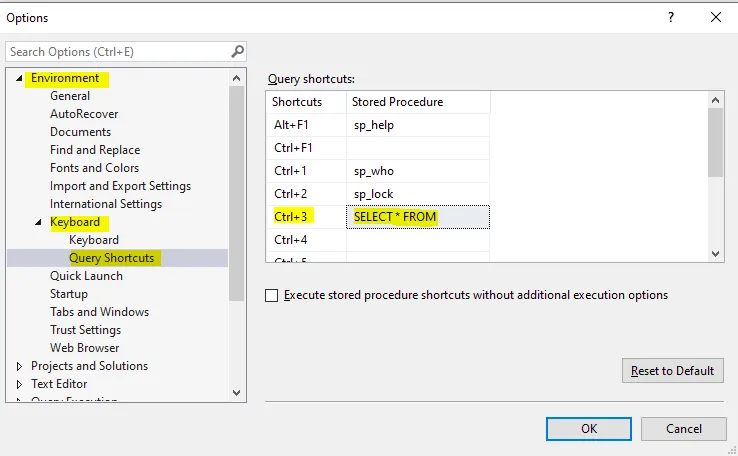Click the Shortcuts column header
Viewport: 738px width, 456px height.
click(306, 102)
